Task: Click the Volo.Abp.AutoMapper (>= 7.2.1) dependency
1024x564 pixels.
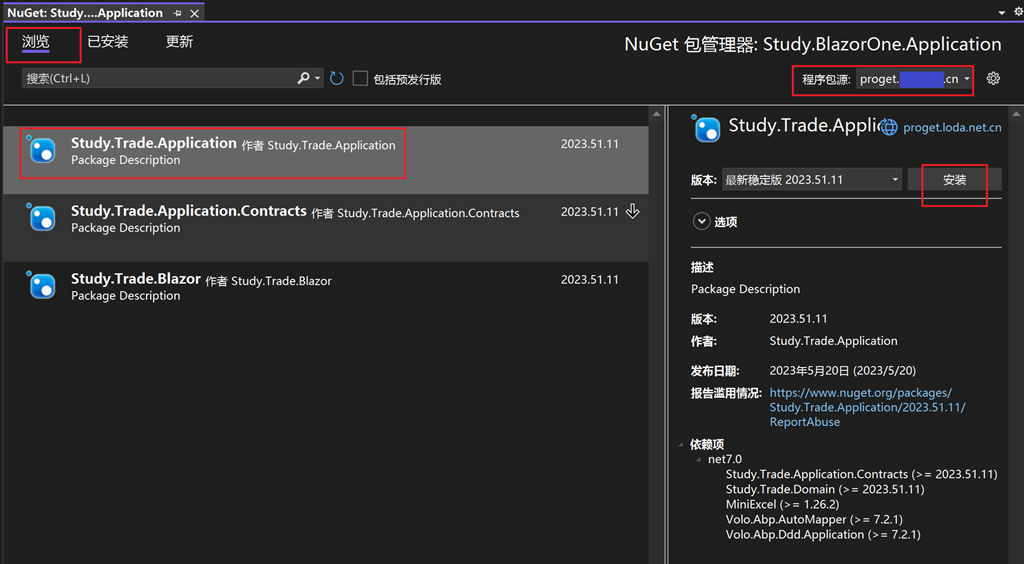Action: [814, 520]
